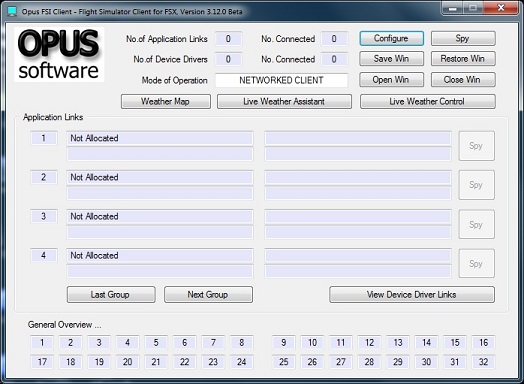Image resolution: width=524 pixels, height=384 pixels.
Task: Open the Configure dialog
Action: [391, 38]
